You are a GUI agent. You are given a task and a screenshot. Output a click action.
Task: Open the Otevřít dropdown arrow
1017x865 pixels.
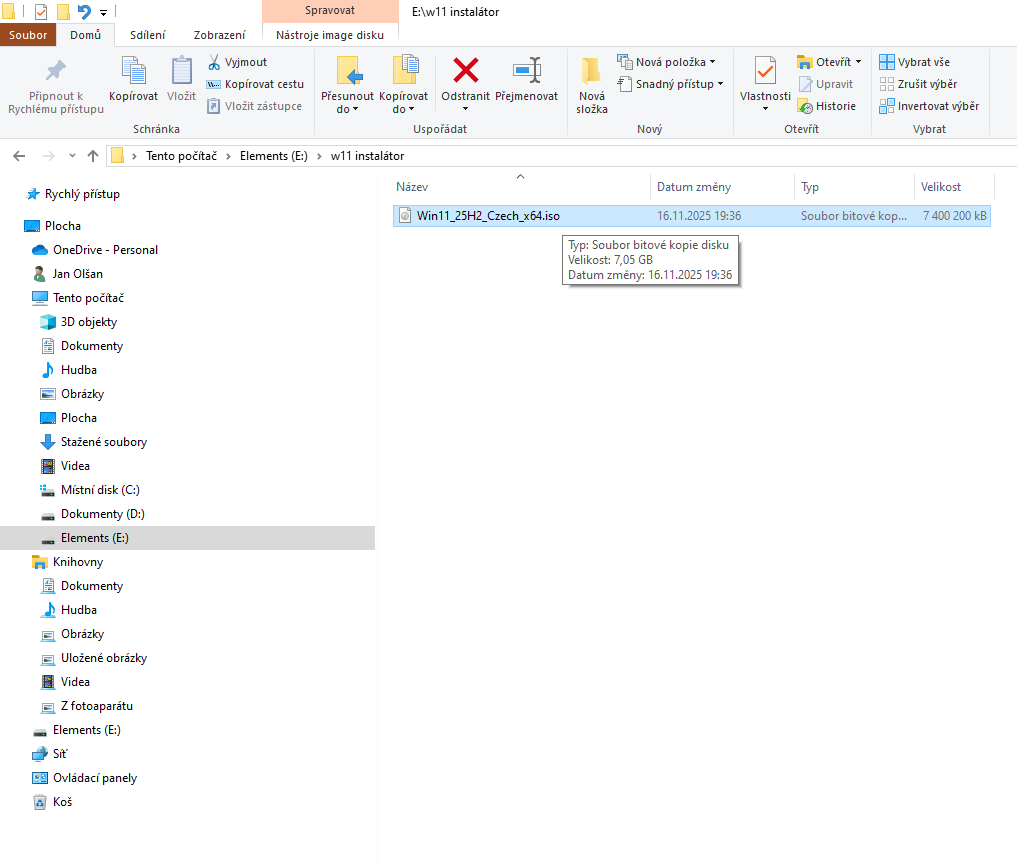click(858, 62)
